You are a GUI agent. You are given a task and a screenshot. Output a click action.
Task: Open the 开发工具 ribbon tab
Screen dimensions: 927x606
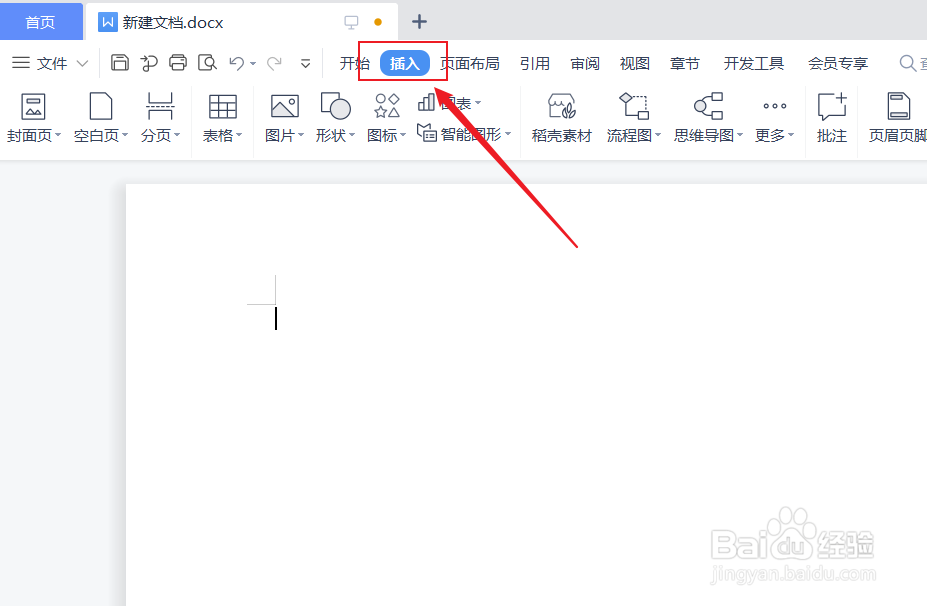754,63
